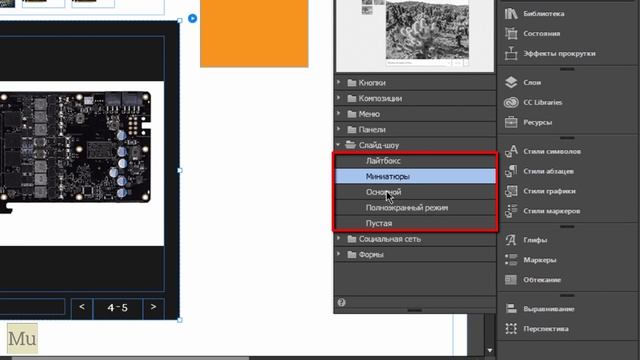Select the Основной slideshow widget
Image resolution: width=640 pixels, height=360 pixels.
tap(416, 192)
